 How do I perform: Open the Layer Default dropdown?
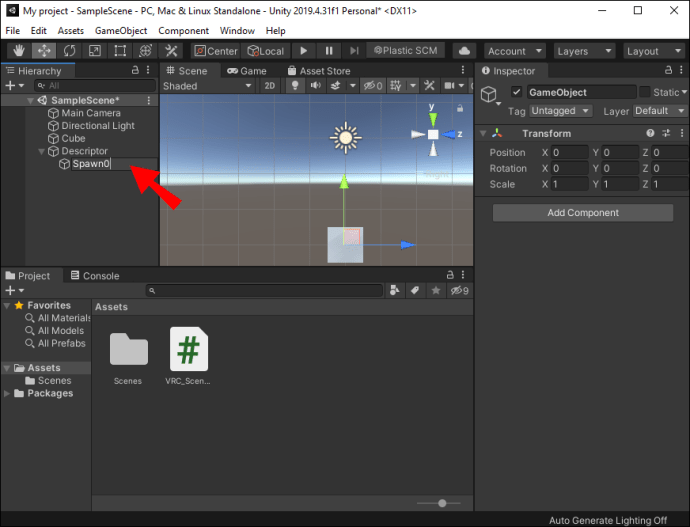click(660, 111)
